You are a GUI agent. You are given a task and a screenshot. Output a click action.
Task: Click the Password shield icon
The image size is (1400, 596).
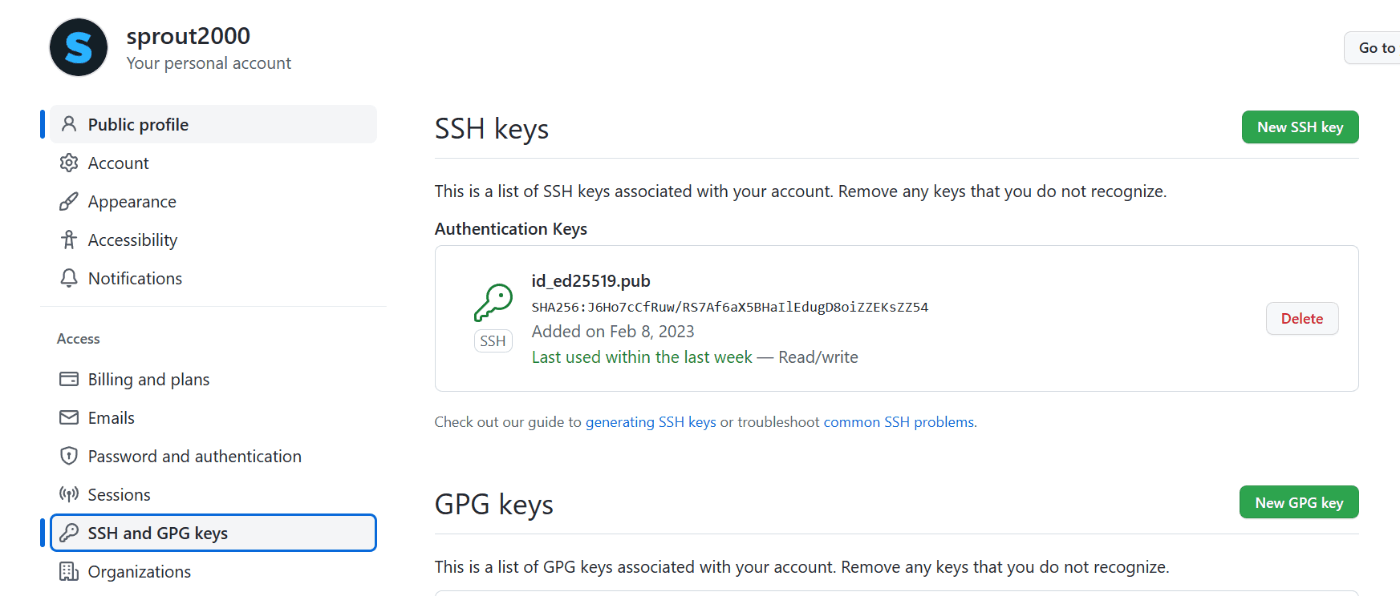point(69,456)
